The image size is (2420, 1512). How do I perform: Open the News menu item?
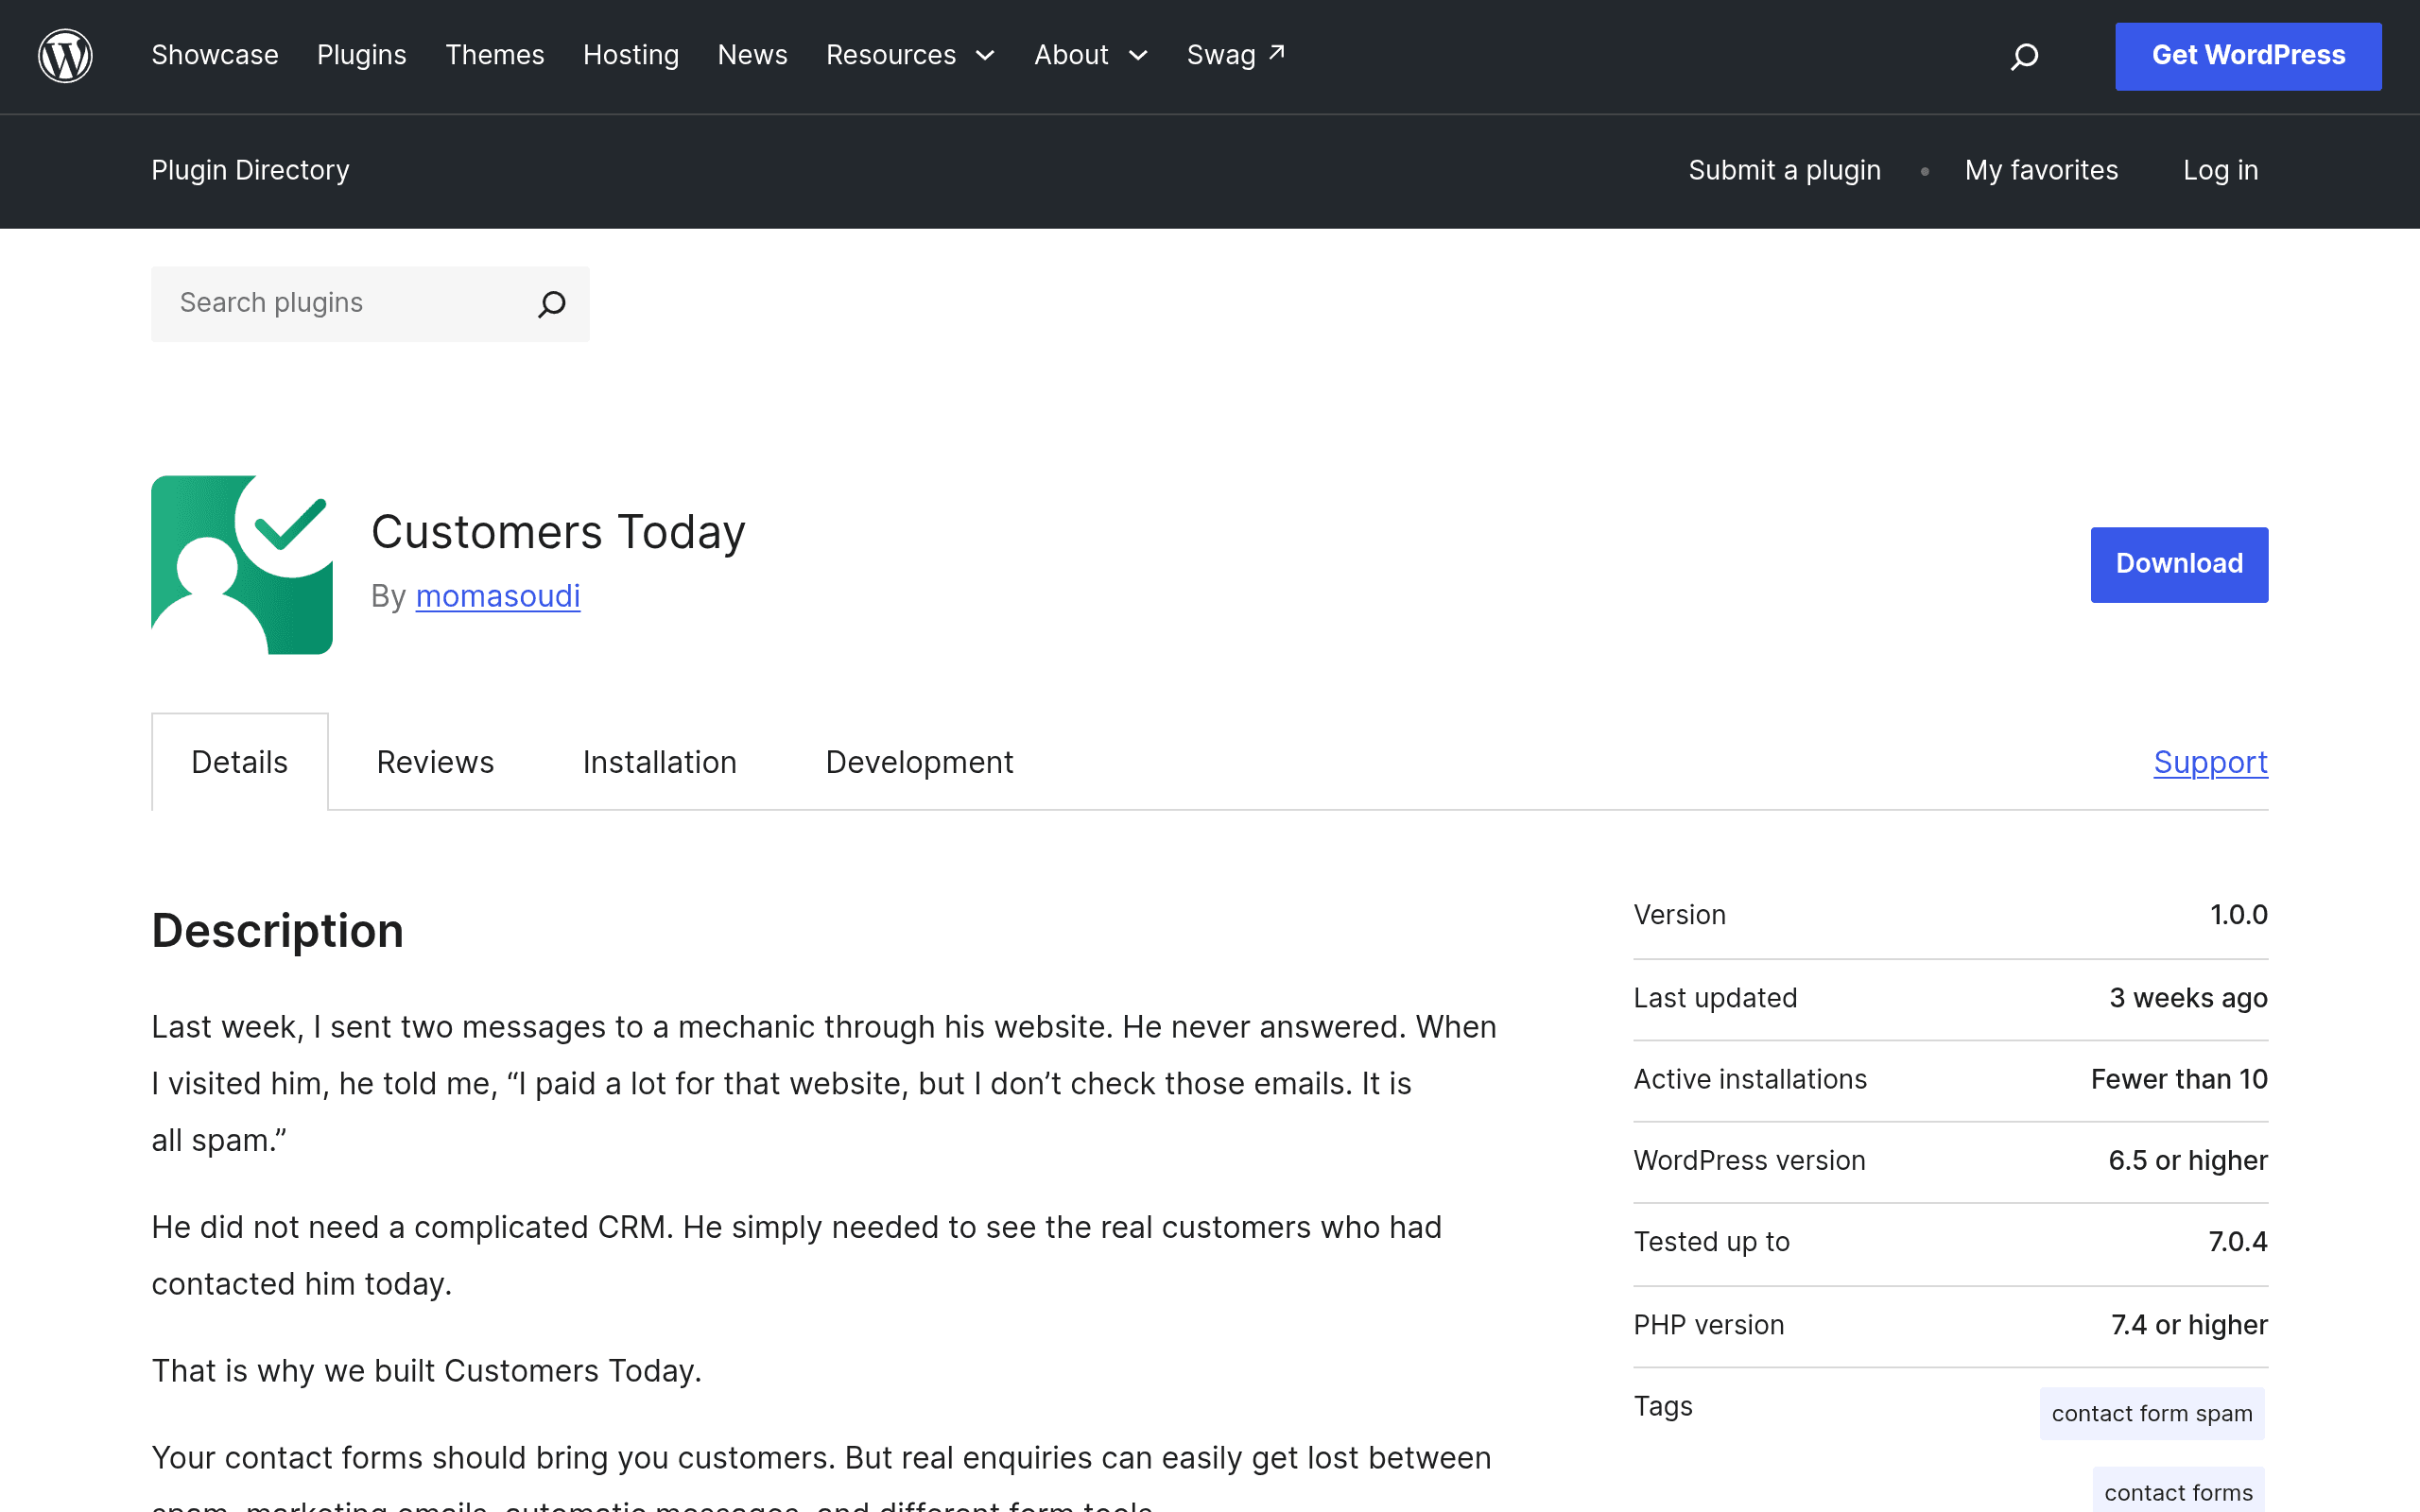(x=753, y=55)
